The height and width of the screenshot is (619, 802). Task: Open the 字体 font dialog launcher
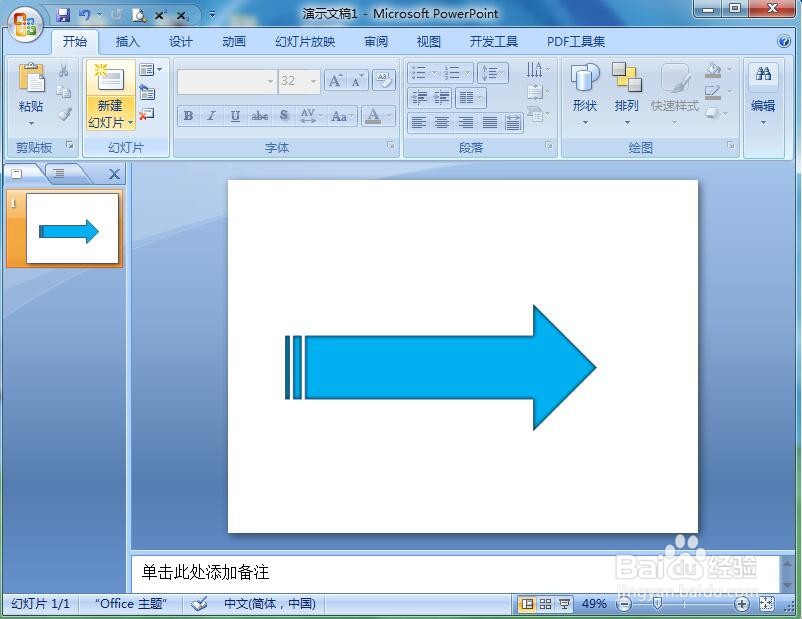pyautogui.click(x=391, y=146)
